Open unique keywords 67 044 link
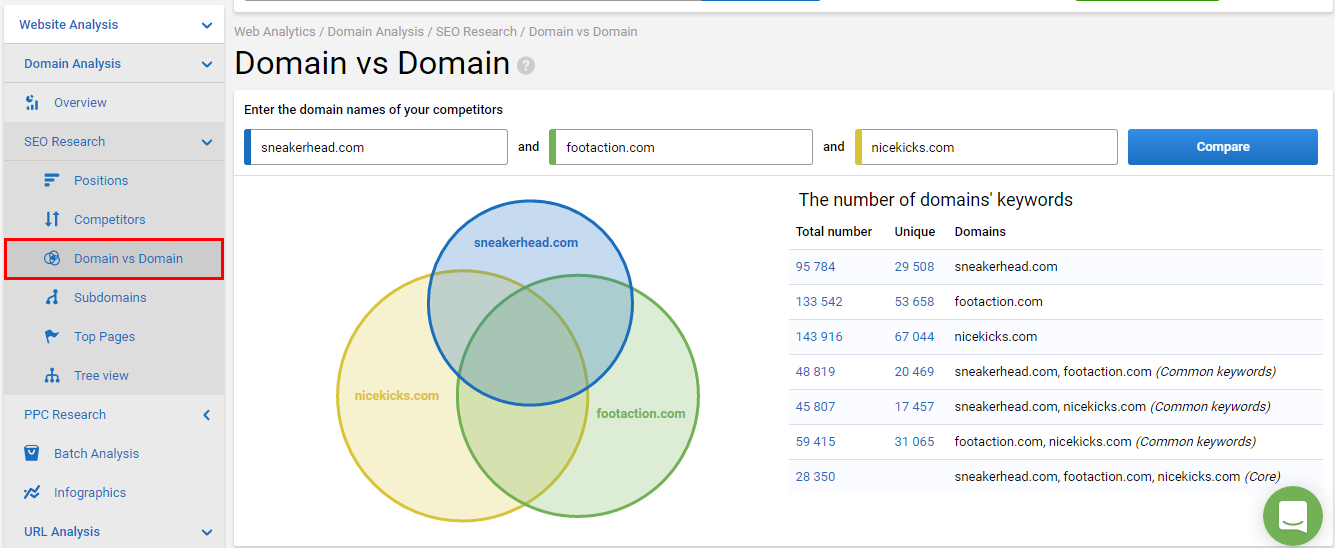1335x548 pixels. (x=914, y=337)
